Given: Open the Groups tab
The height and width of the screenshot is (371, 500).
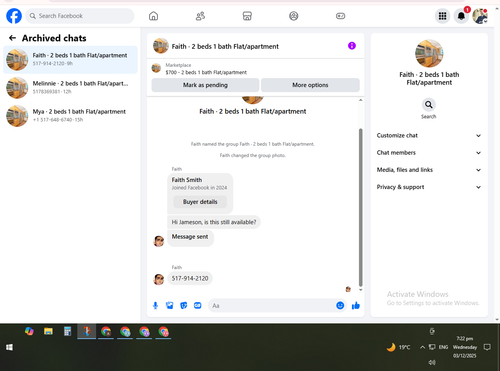Looking at the screenshot, I should click(x=294, y=16).
